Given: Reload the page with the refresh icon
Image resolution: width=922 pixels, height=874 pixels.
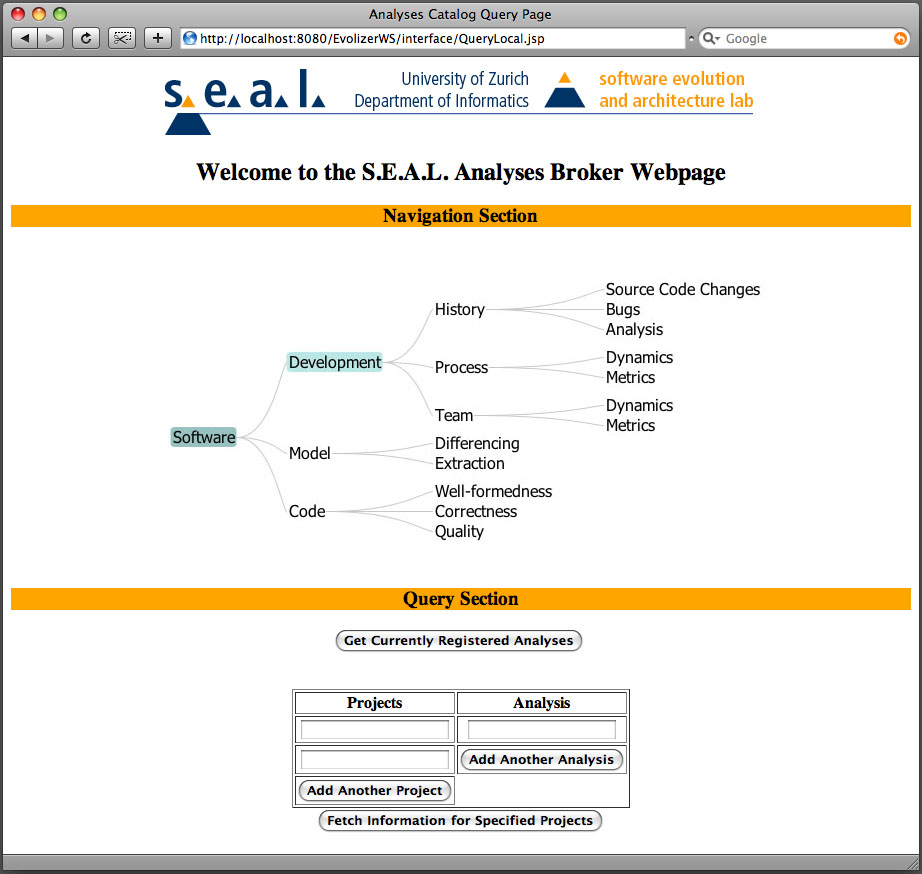Looking at the screenshot, I should (86, 38).
